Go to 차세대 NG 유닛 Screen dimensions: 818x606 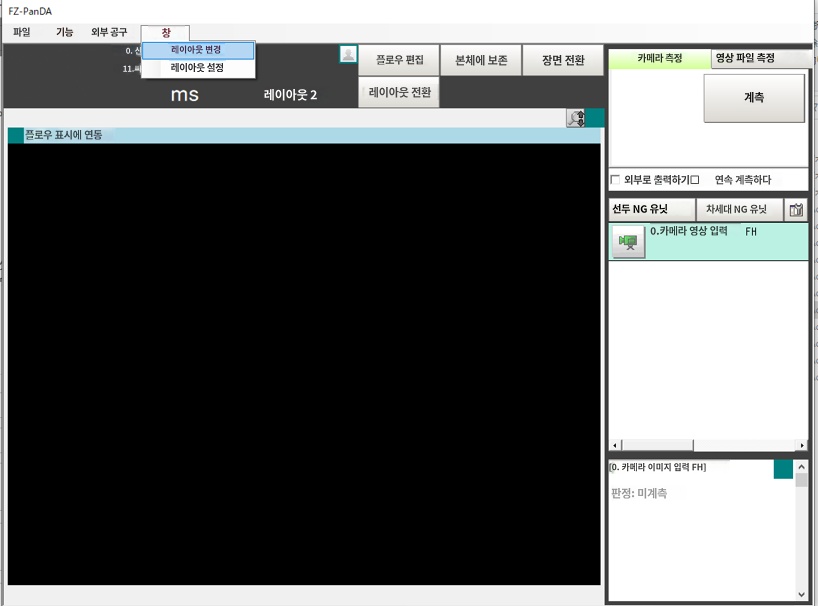click(739, 210)
